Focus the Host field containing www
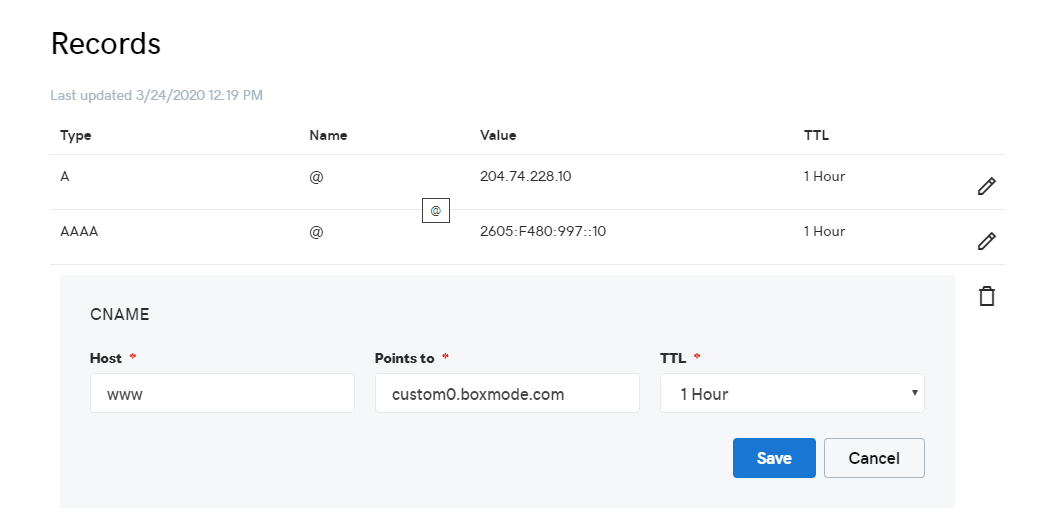Screen dimensions: 1049x527 pos(222,394)
